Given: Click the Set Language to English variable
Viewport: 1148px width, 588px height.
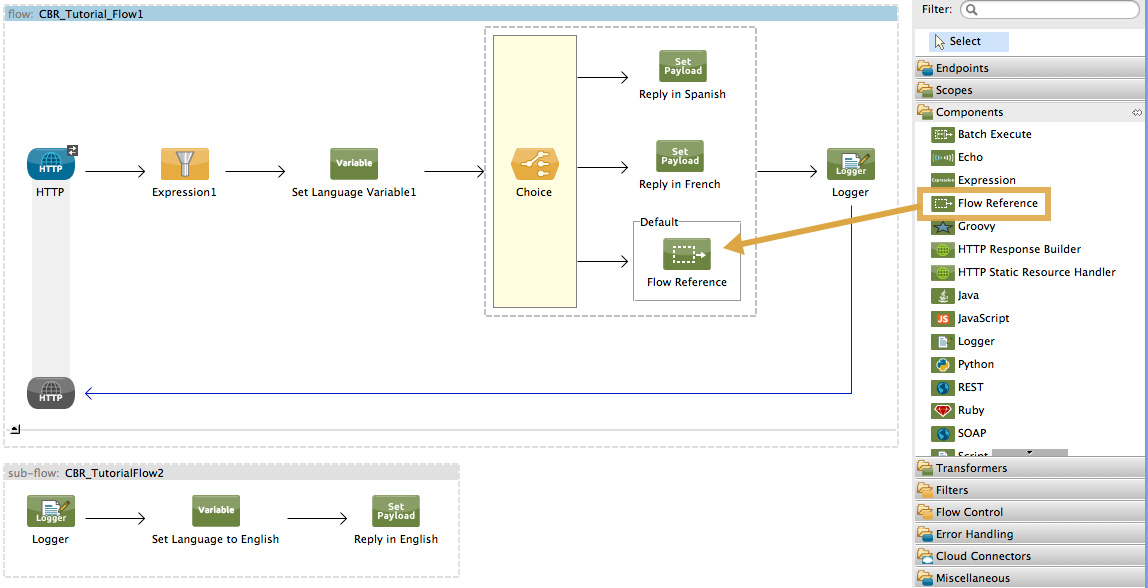Looking at the screenshot, I should coord(216,511).
